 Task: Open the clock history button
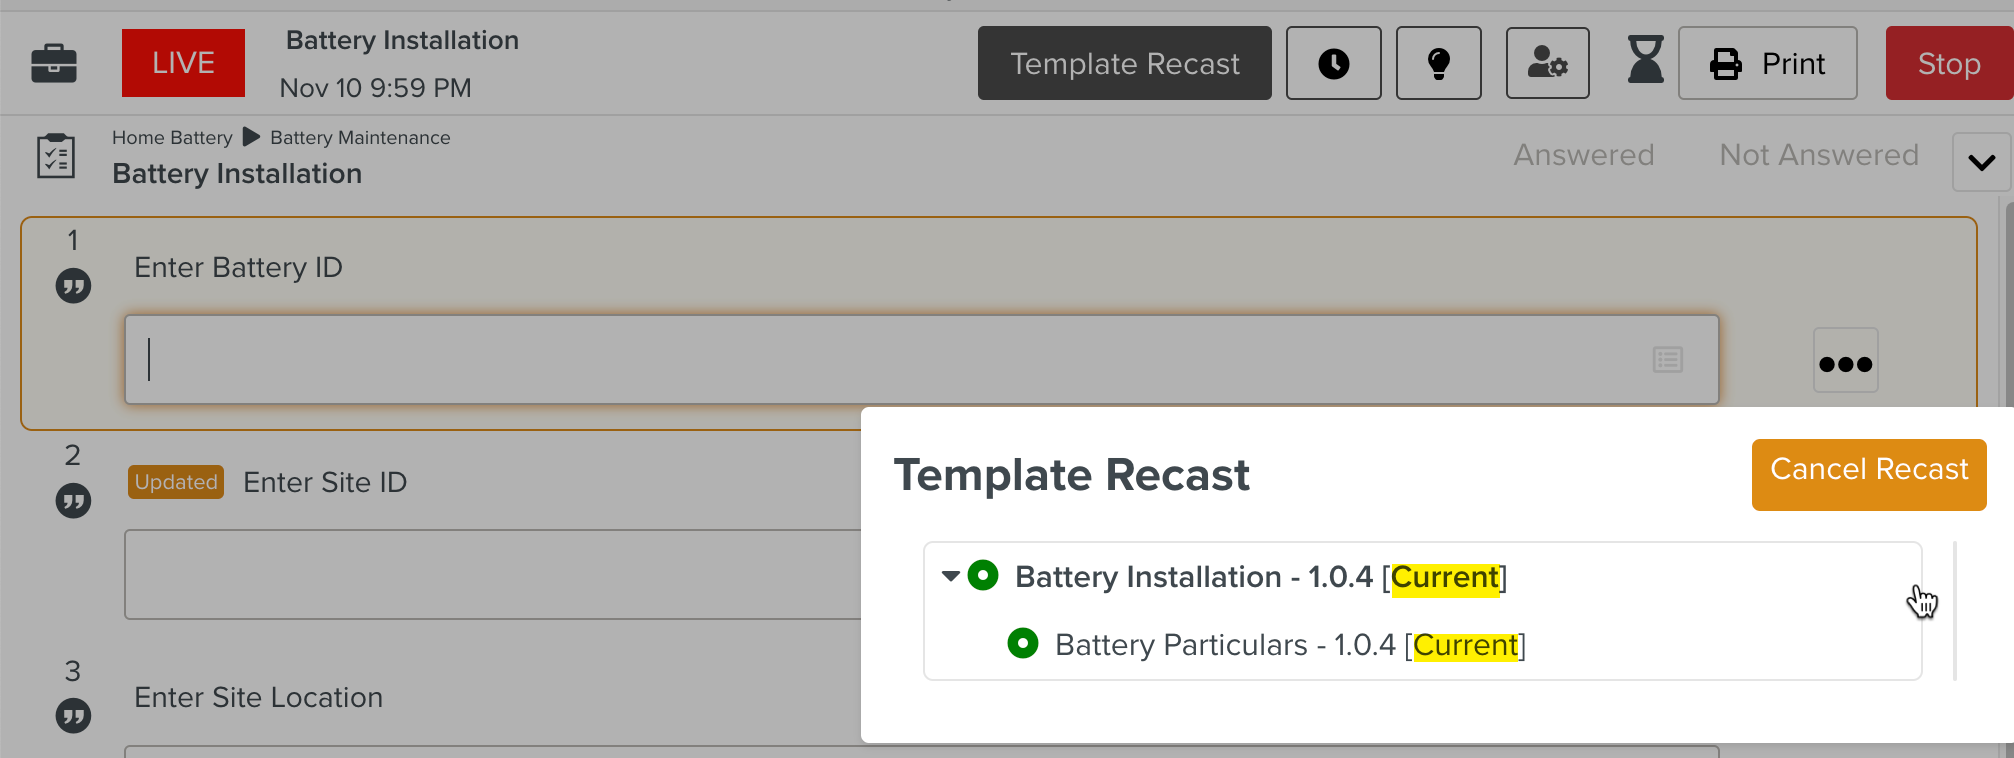[1333, 63]
